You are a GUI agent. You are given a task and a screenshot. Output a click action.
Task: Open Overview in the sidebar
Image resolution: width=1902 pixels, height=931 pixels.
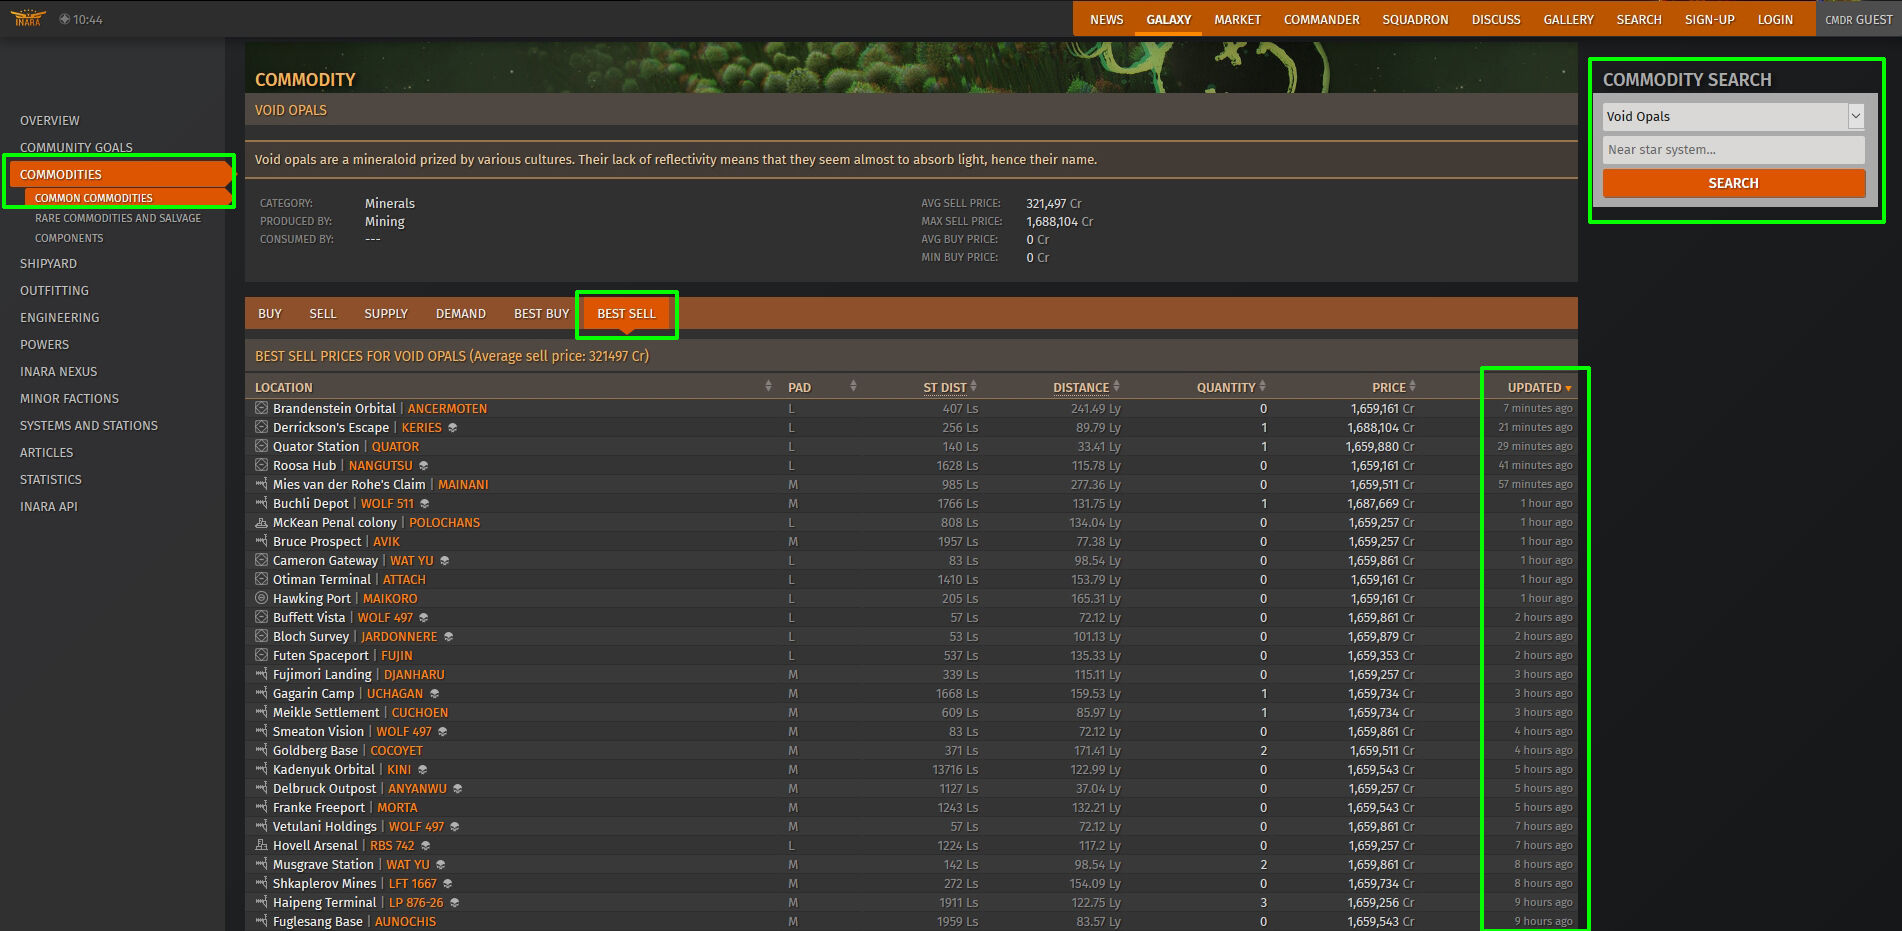click(50, 120)
